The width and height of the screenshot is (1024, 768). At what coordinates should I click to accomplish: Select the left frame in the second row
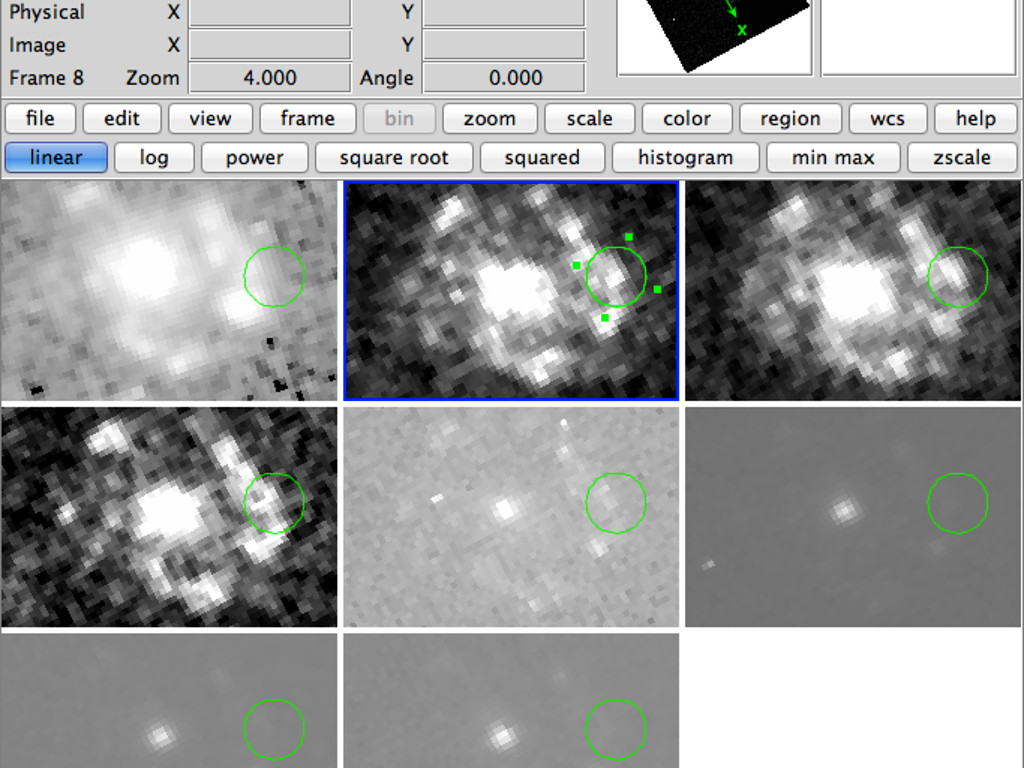point(169,517)
